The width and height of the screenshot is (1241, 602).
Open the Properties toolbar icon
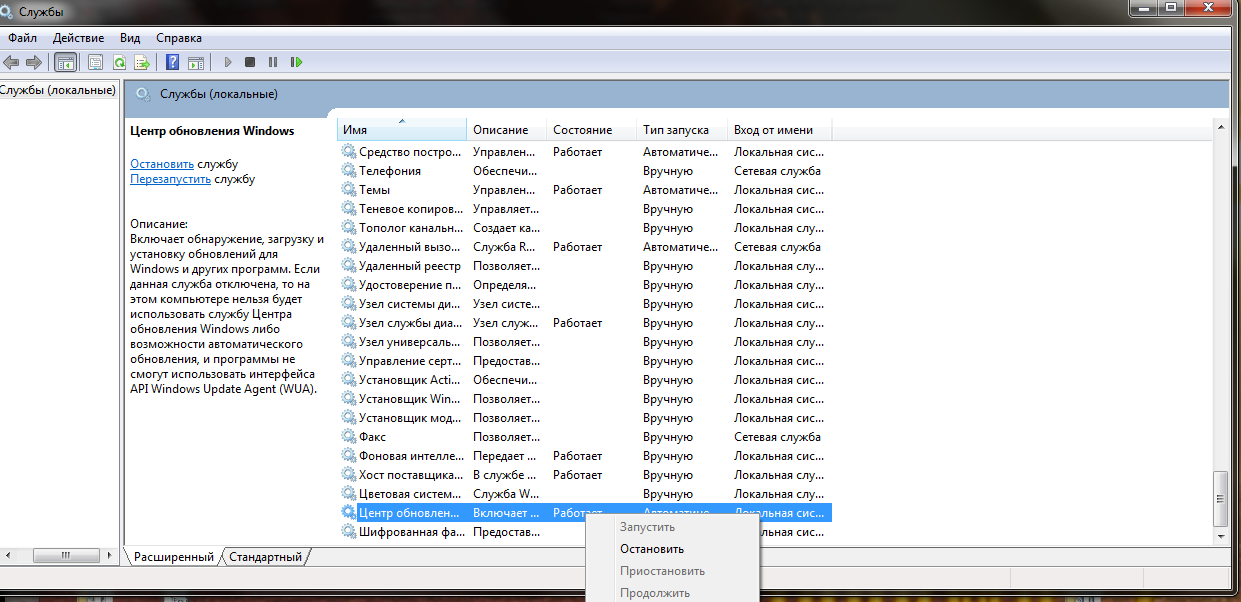96,62
